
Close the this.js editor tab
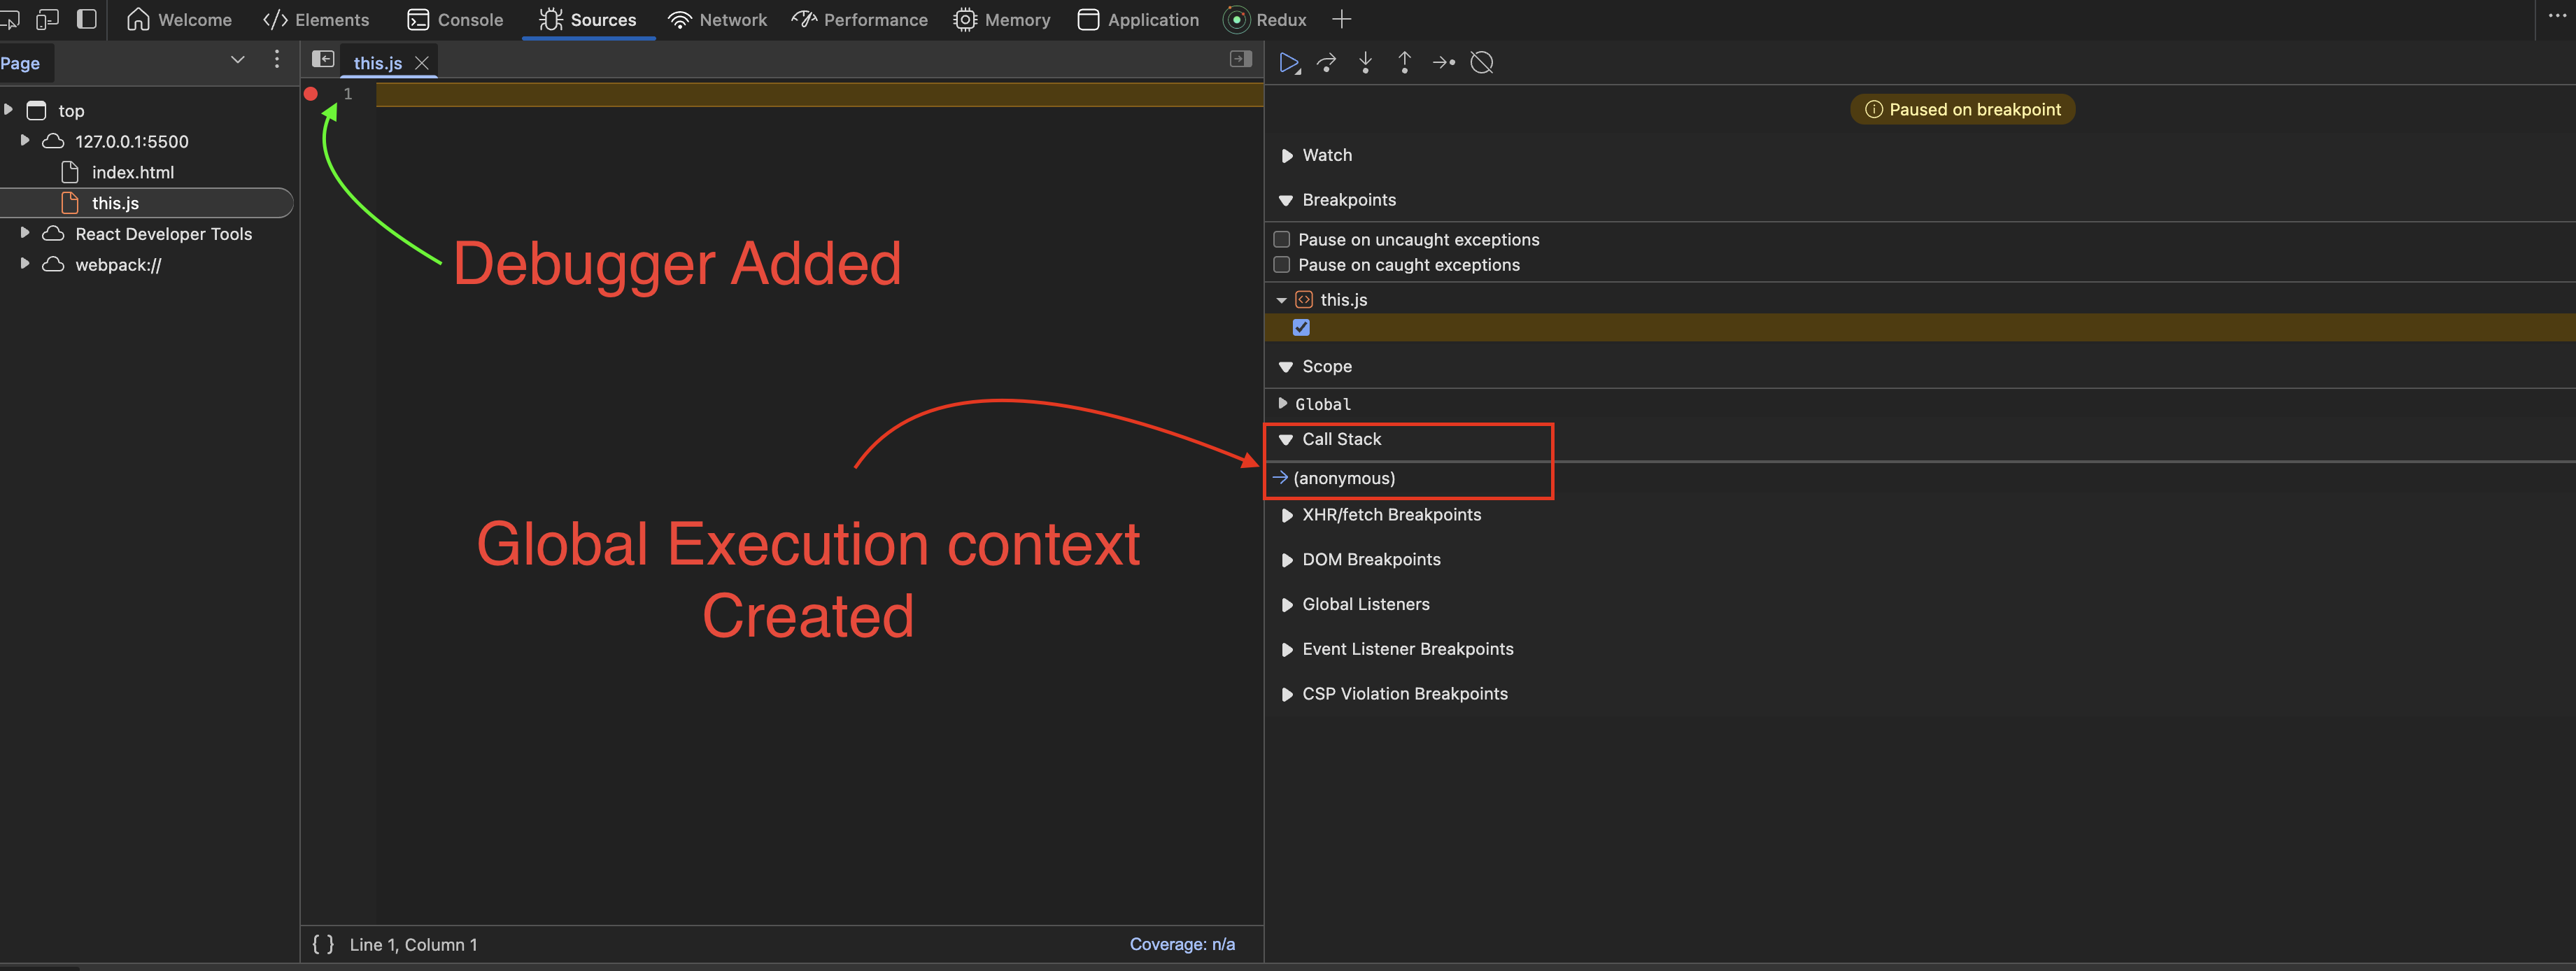tap(422, 63)
